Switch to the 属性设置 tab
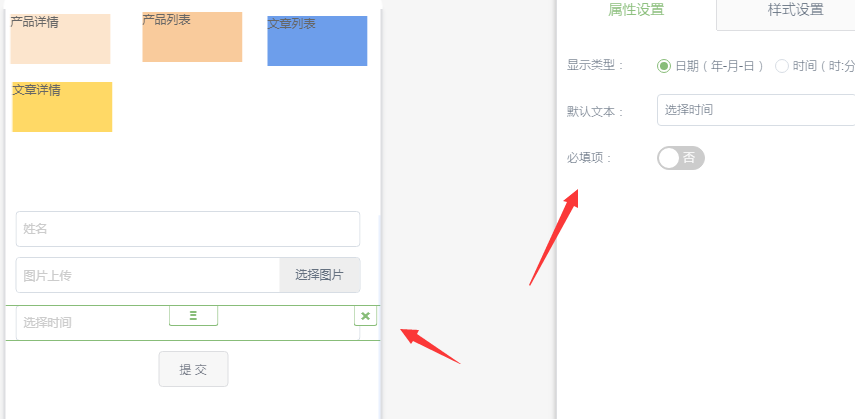855x419 pixels. (636, 11)
